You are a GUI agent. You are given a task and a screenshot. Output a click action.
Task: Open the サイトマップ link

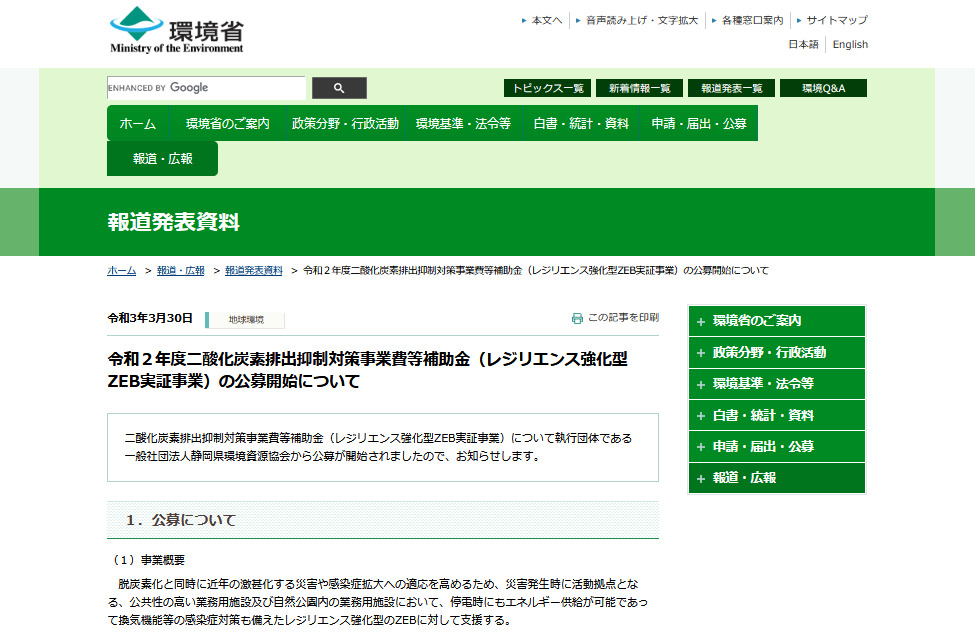point(837,20)
